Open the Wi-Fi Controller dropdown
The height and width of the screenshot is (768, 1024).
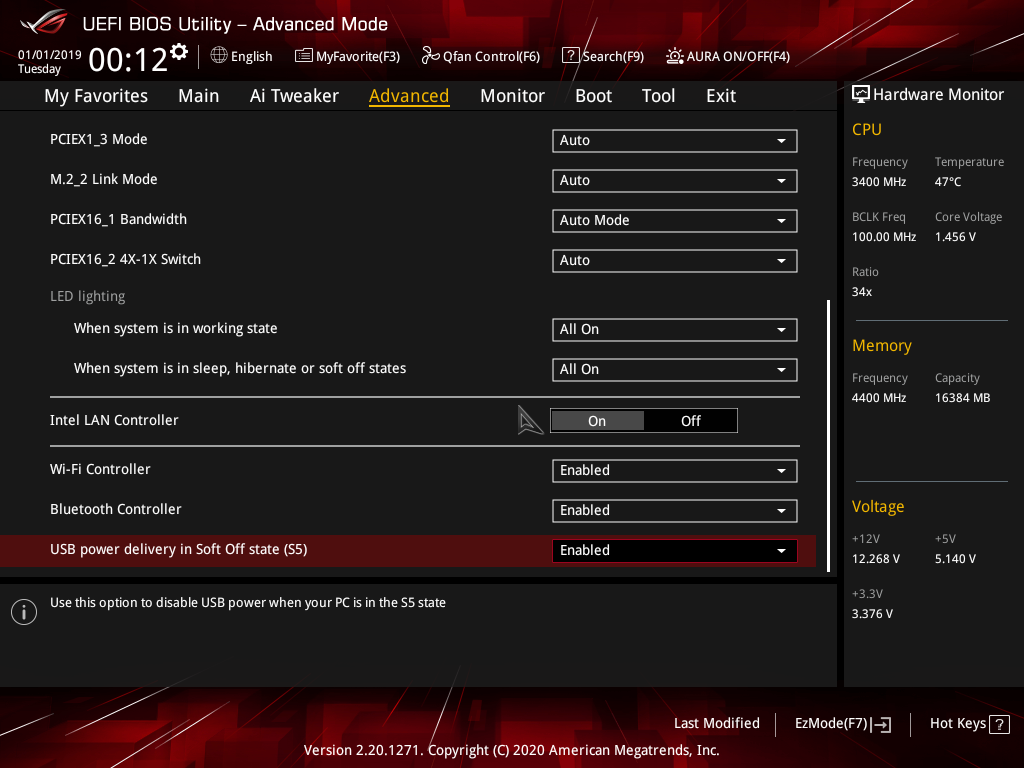point(675,471)
